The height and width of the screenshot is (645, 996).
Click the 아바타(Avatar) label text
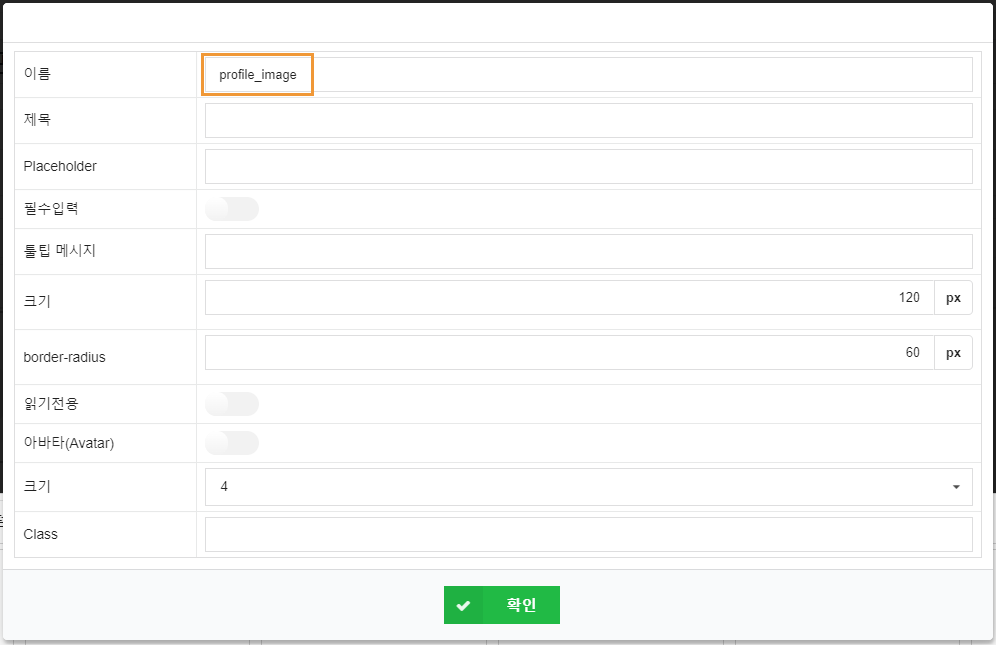pyautogui.click(x=69, y=443)
